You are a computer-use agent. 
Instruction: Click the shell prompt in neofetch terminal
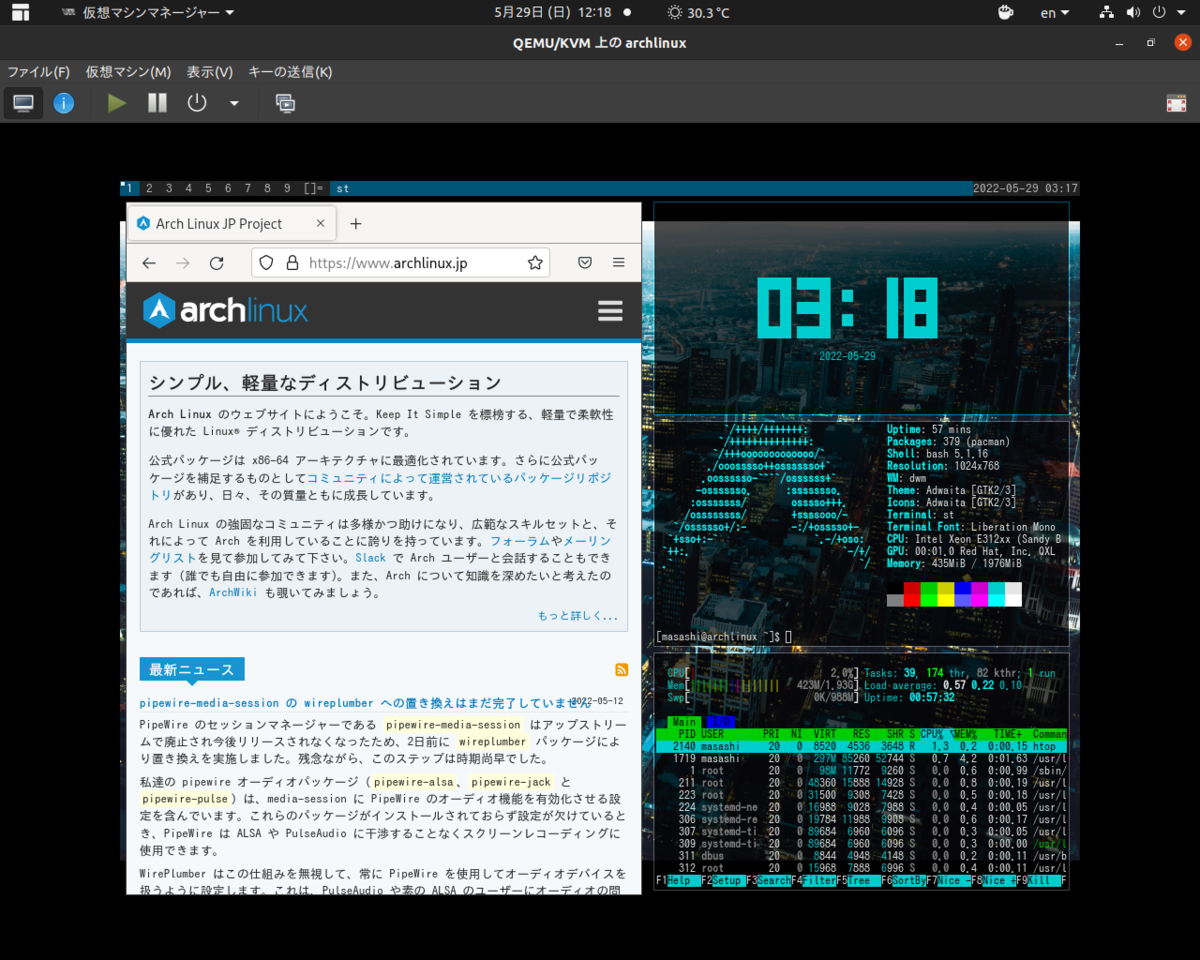[x=725, y=637]
